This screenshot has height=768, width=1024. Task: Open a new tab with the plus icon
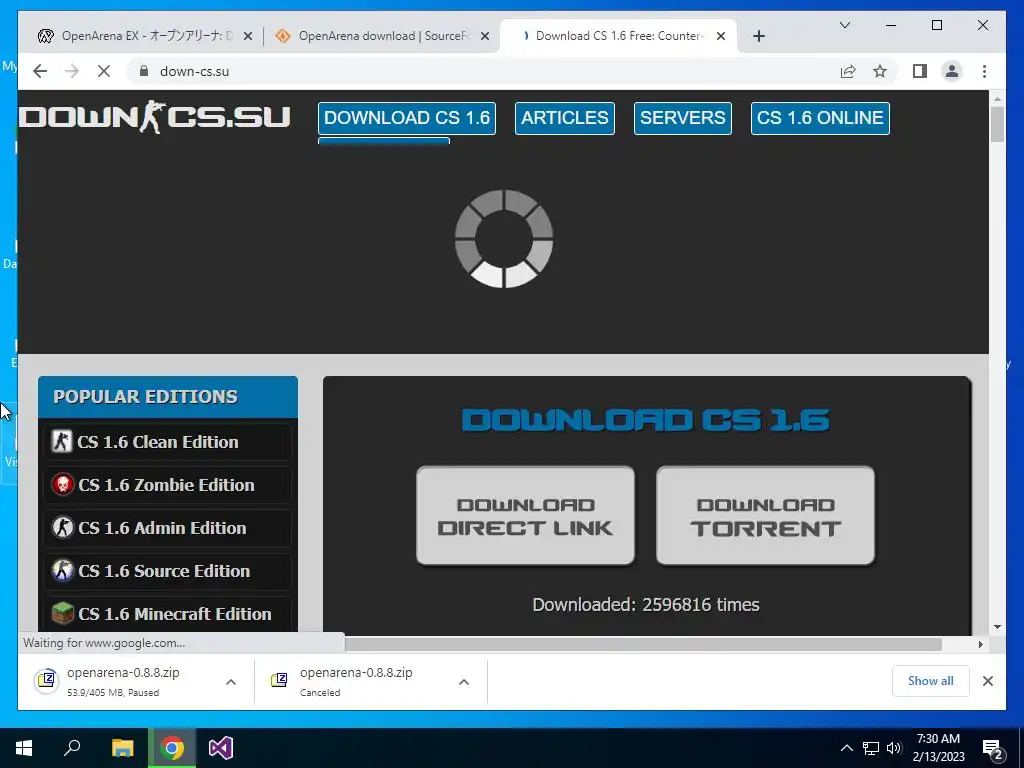(758, 37)
